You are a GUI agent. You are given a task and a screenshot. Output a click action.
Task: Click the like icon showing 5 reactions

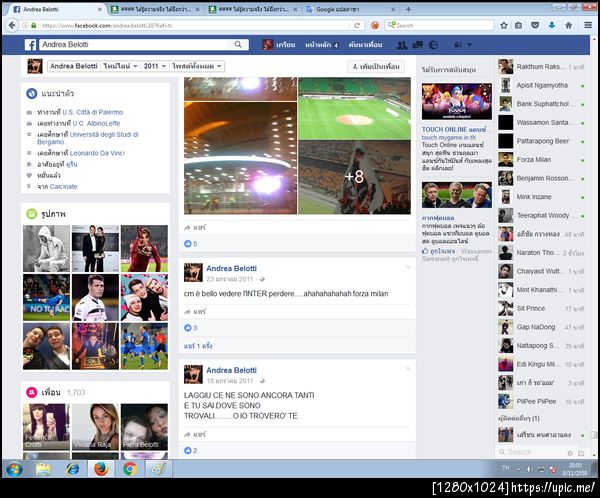tap(188, 243)
